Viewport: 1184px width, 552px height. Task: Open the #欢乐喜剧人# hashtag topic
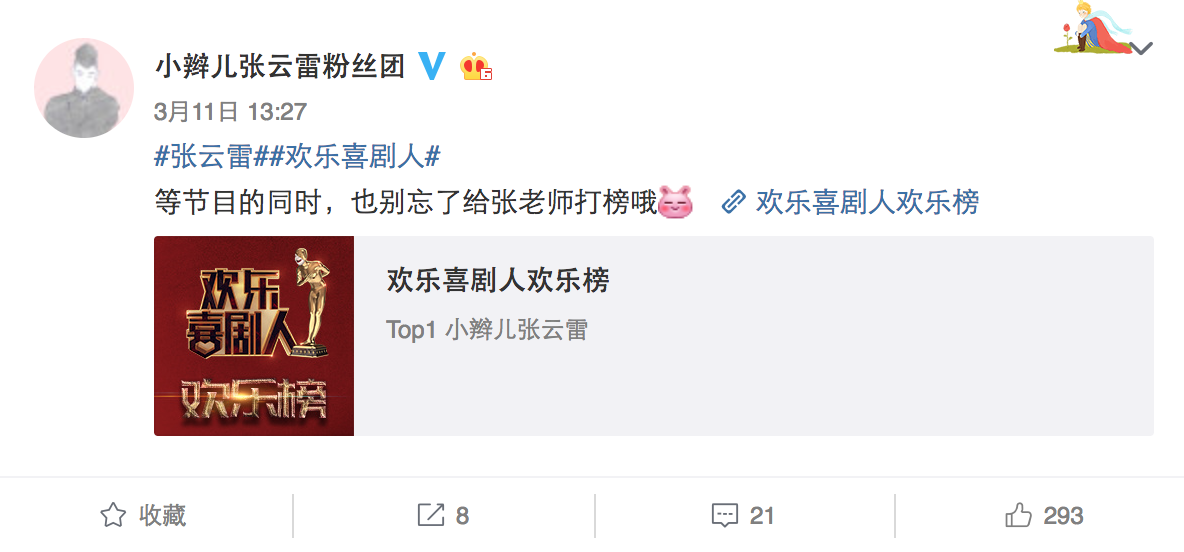(x=347, y=158)
